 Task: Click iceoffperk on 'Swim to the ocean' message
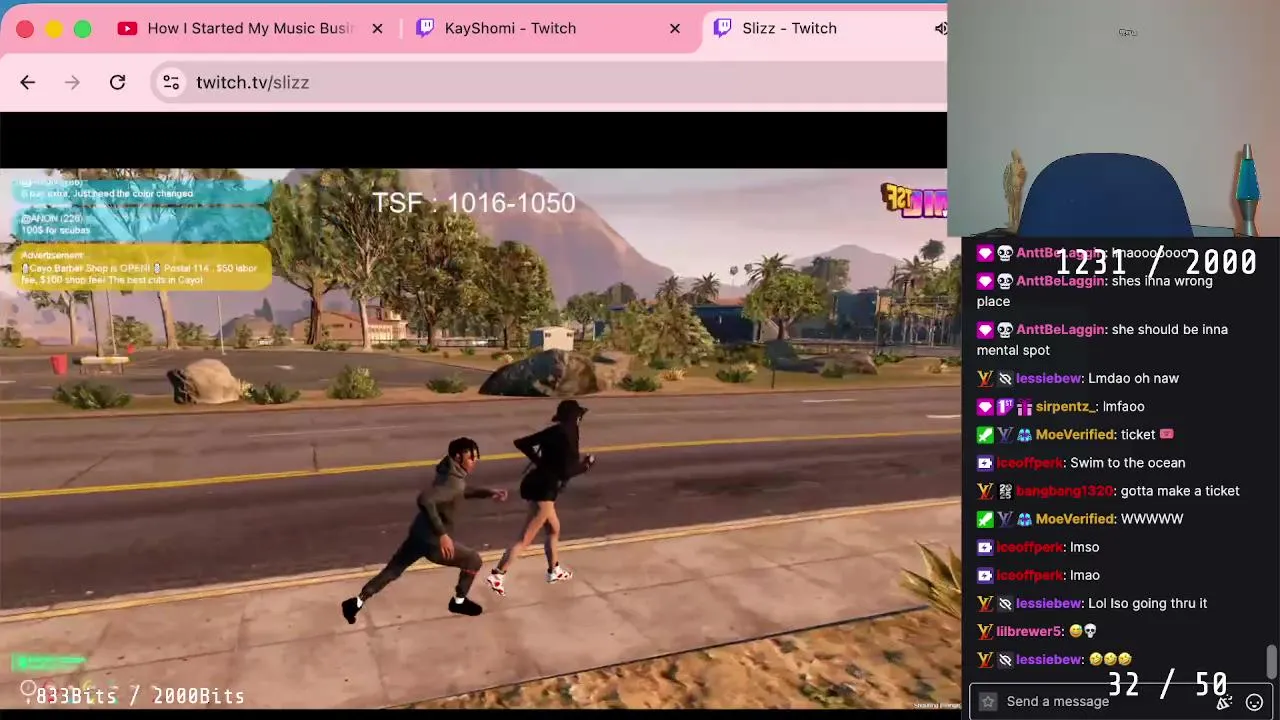(1029, 463)
